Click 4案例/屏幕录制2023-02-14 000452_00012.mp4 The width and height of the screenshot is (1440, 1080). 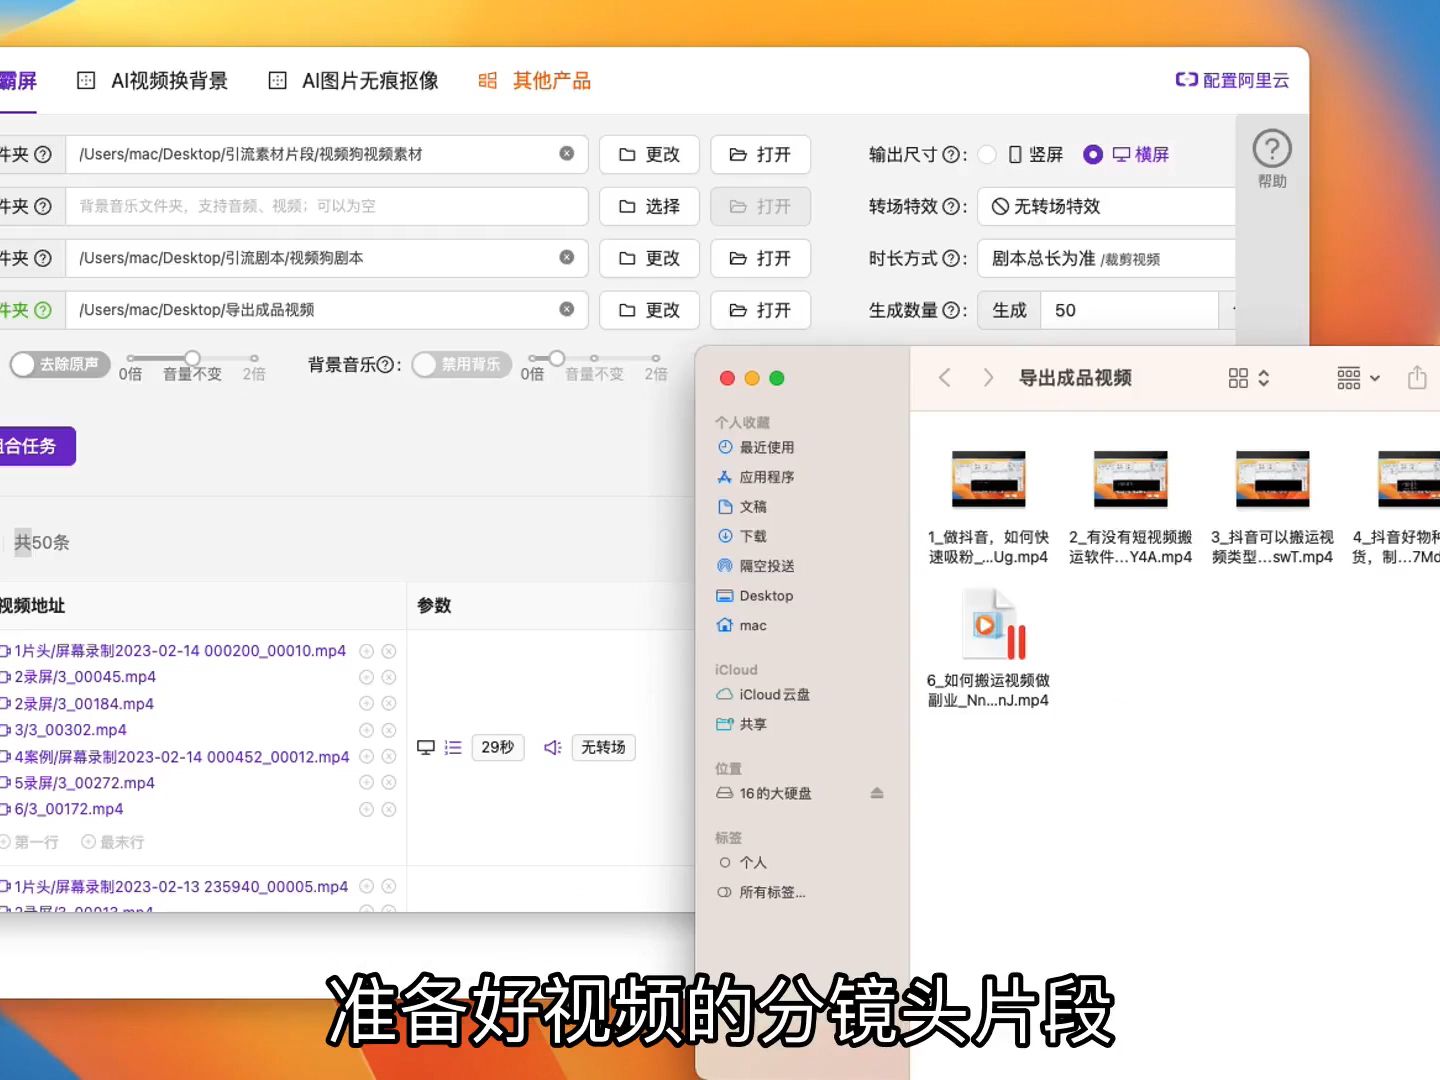(181, 757)
